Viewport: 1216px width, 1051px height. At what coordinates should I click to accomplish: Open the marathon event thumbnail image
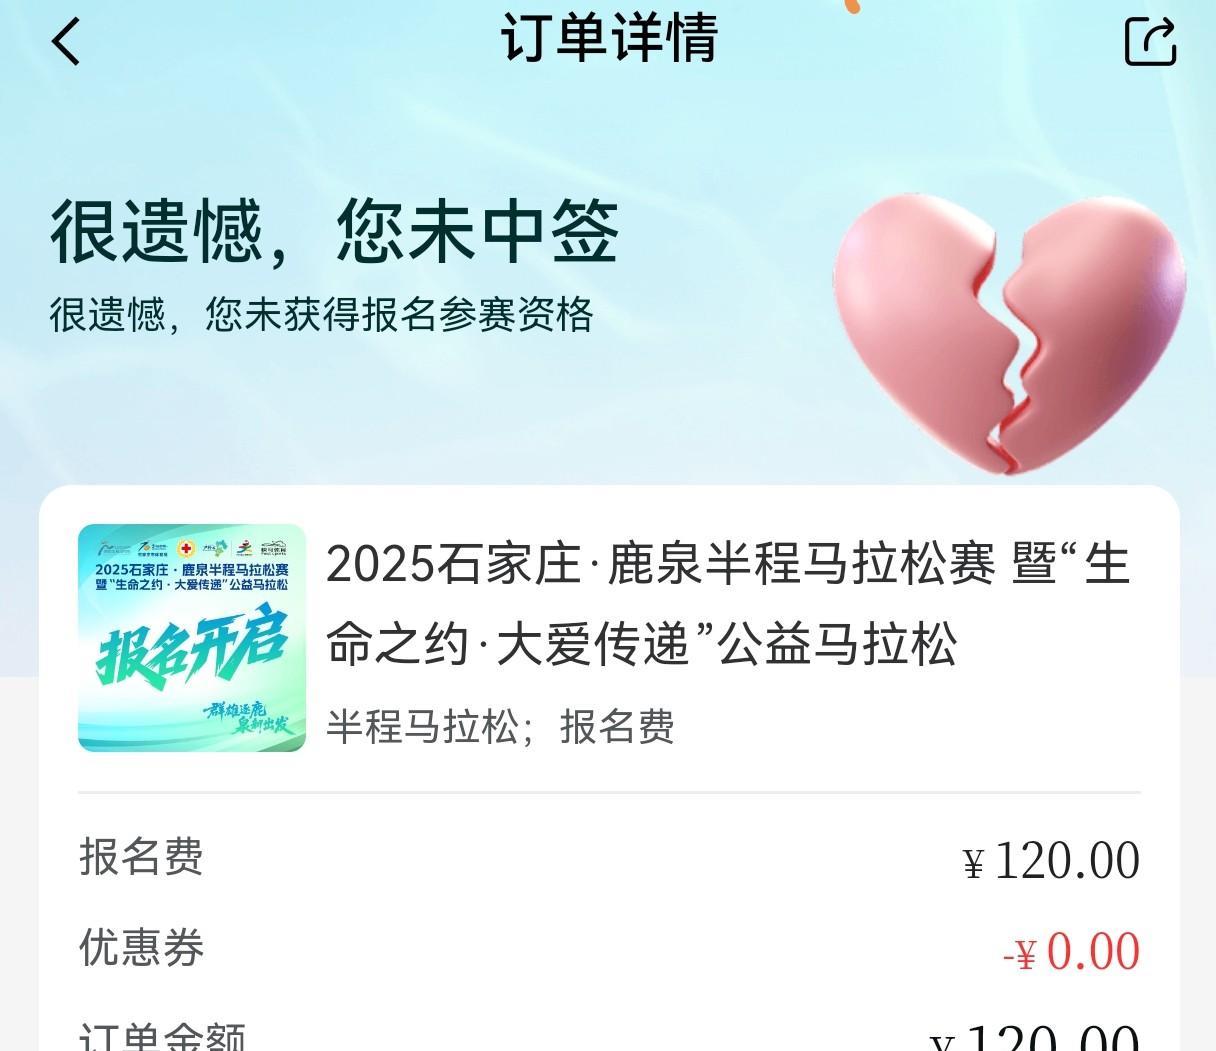click(192, 637)
